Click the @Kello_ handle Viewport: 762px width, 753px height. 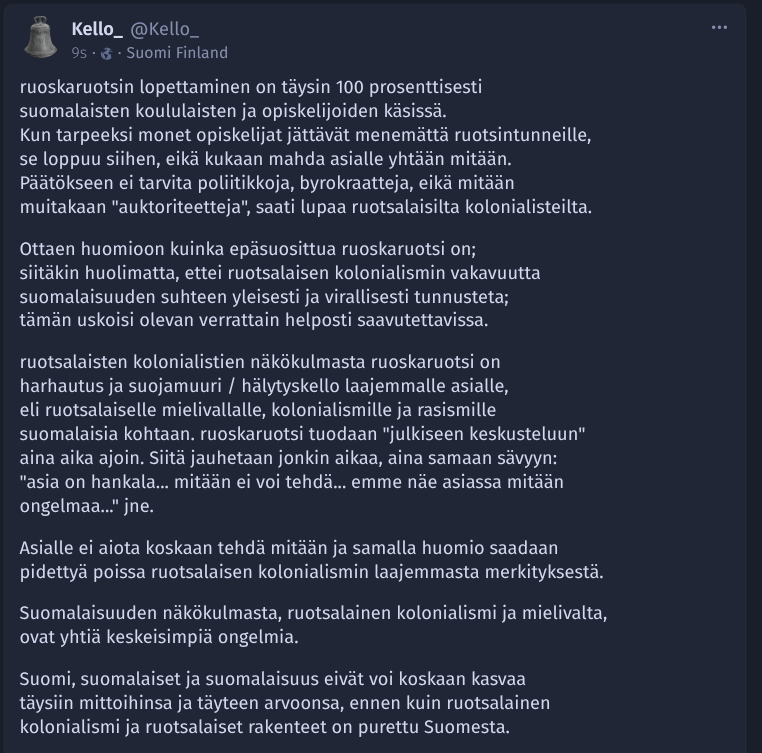click(x=165, y=29)
